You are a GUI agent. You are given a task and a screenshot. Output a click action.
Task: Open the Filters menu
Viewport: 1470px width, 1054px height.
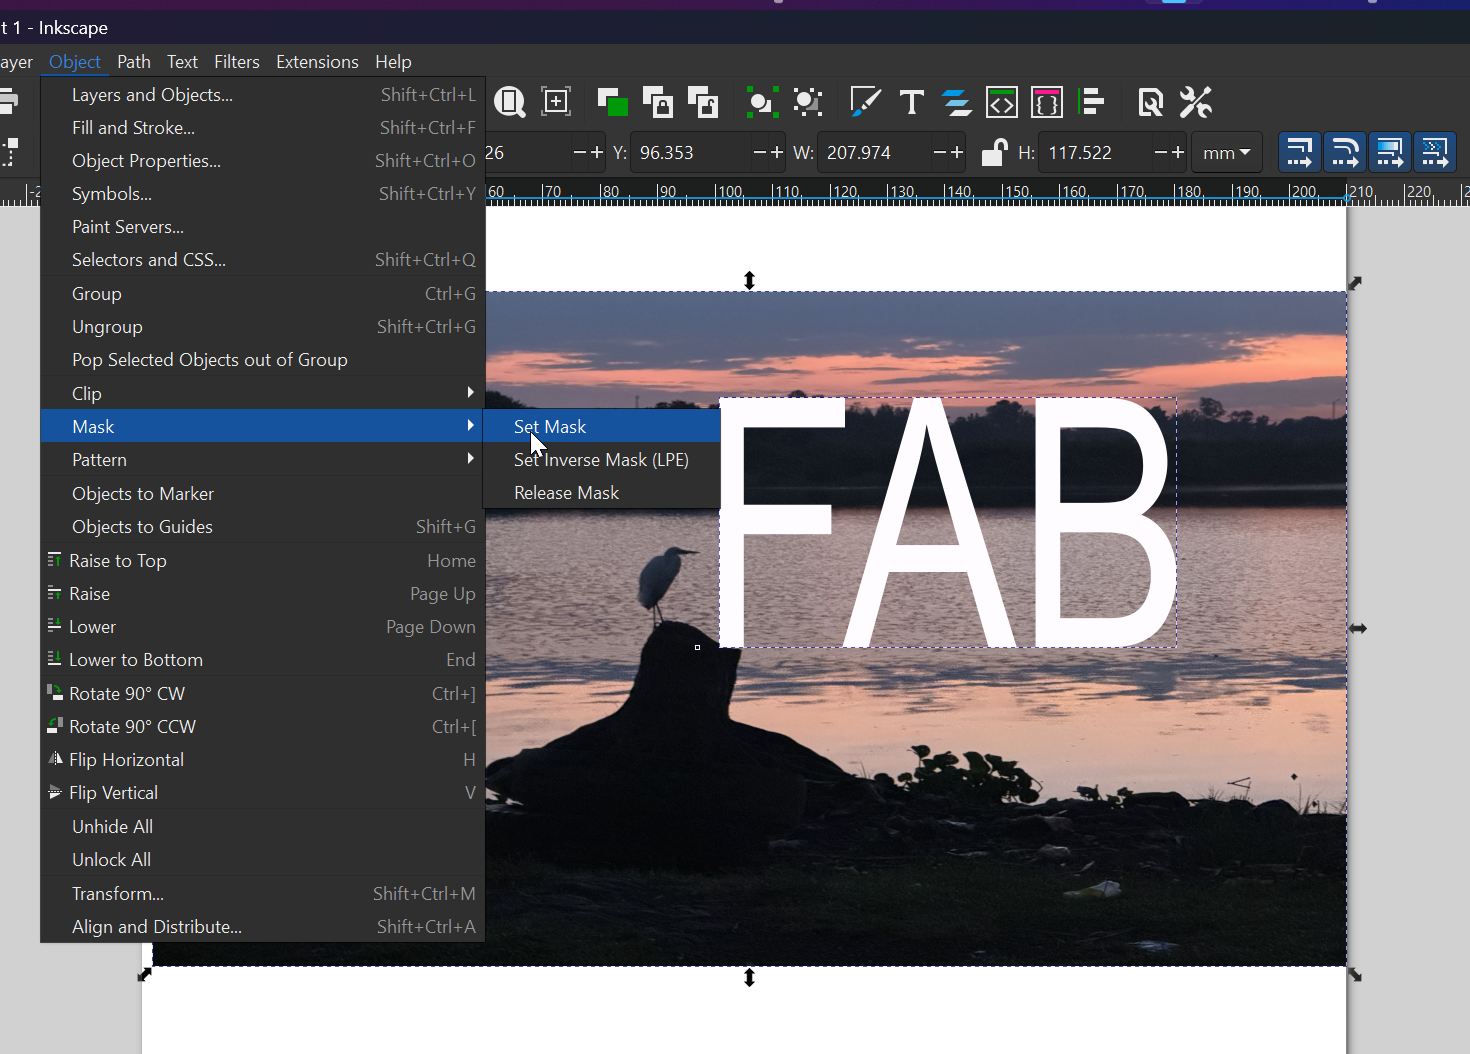pos(237,62)
